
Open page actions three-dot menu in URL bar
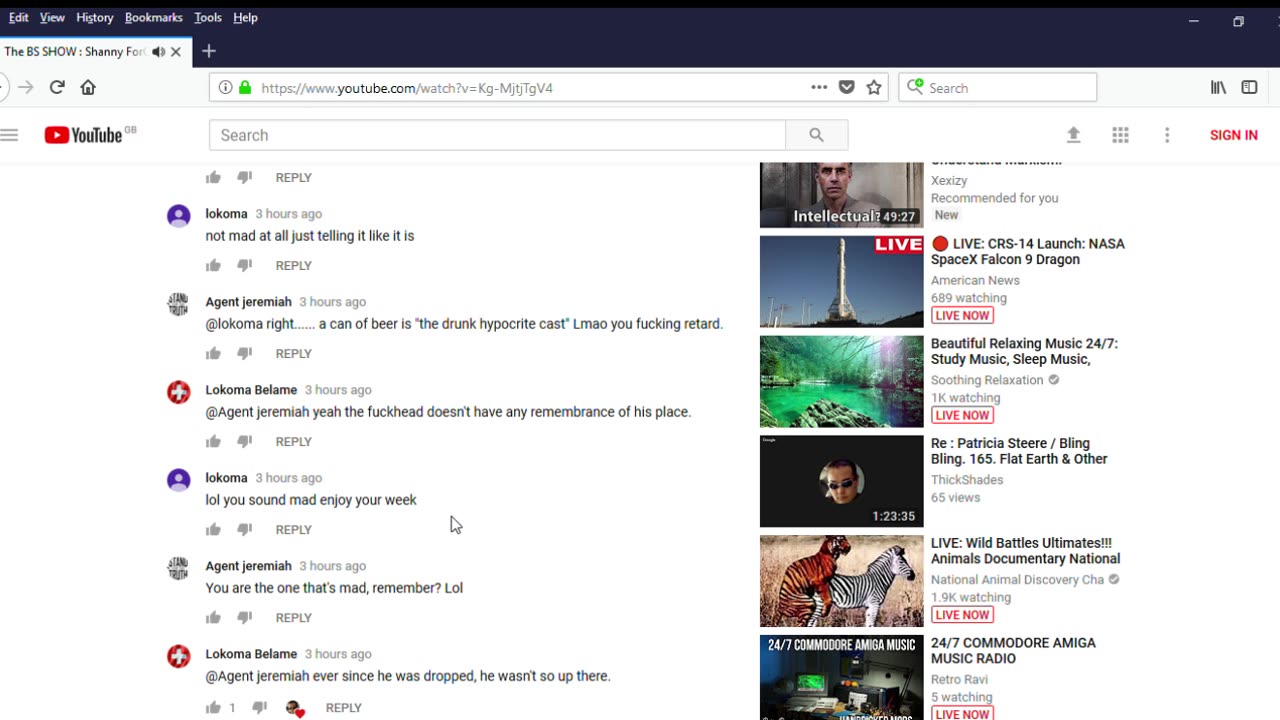819,87
